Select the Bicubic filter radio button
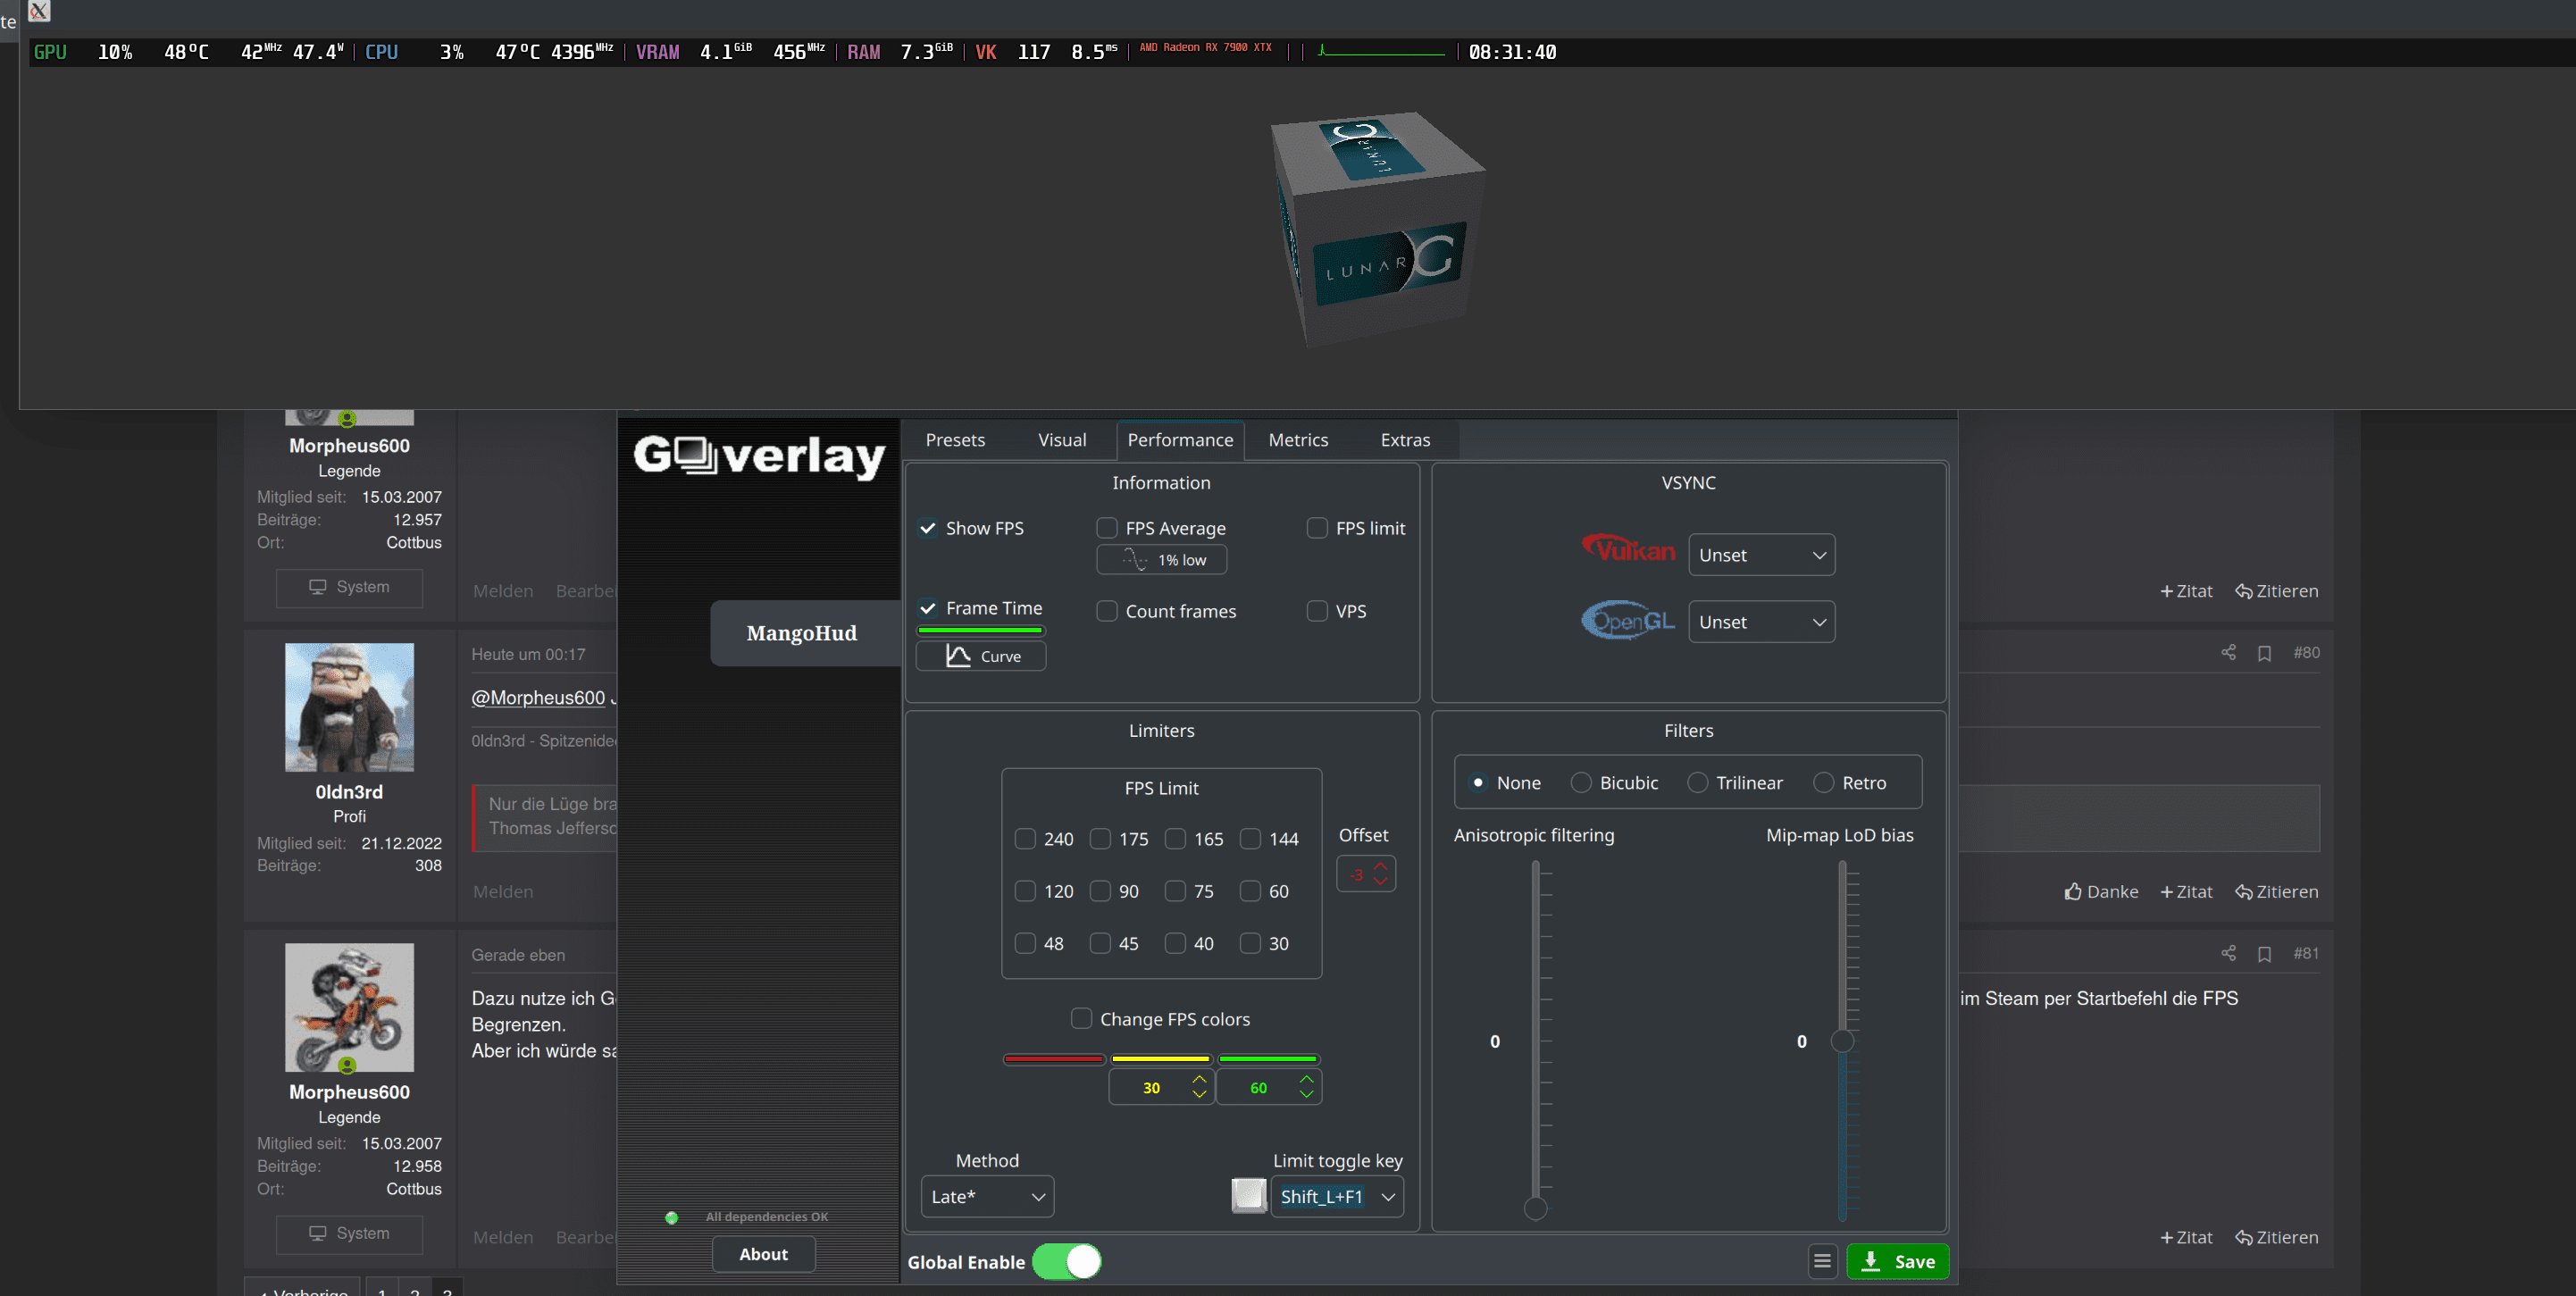 point(1580,783)
